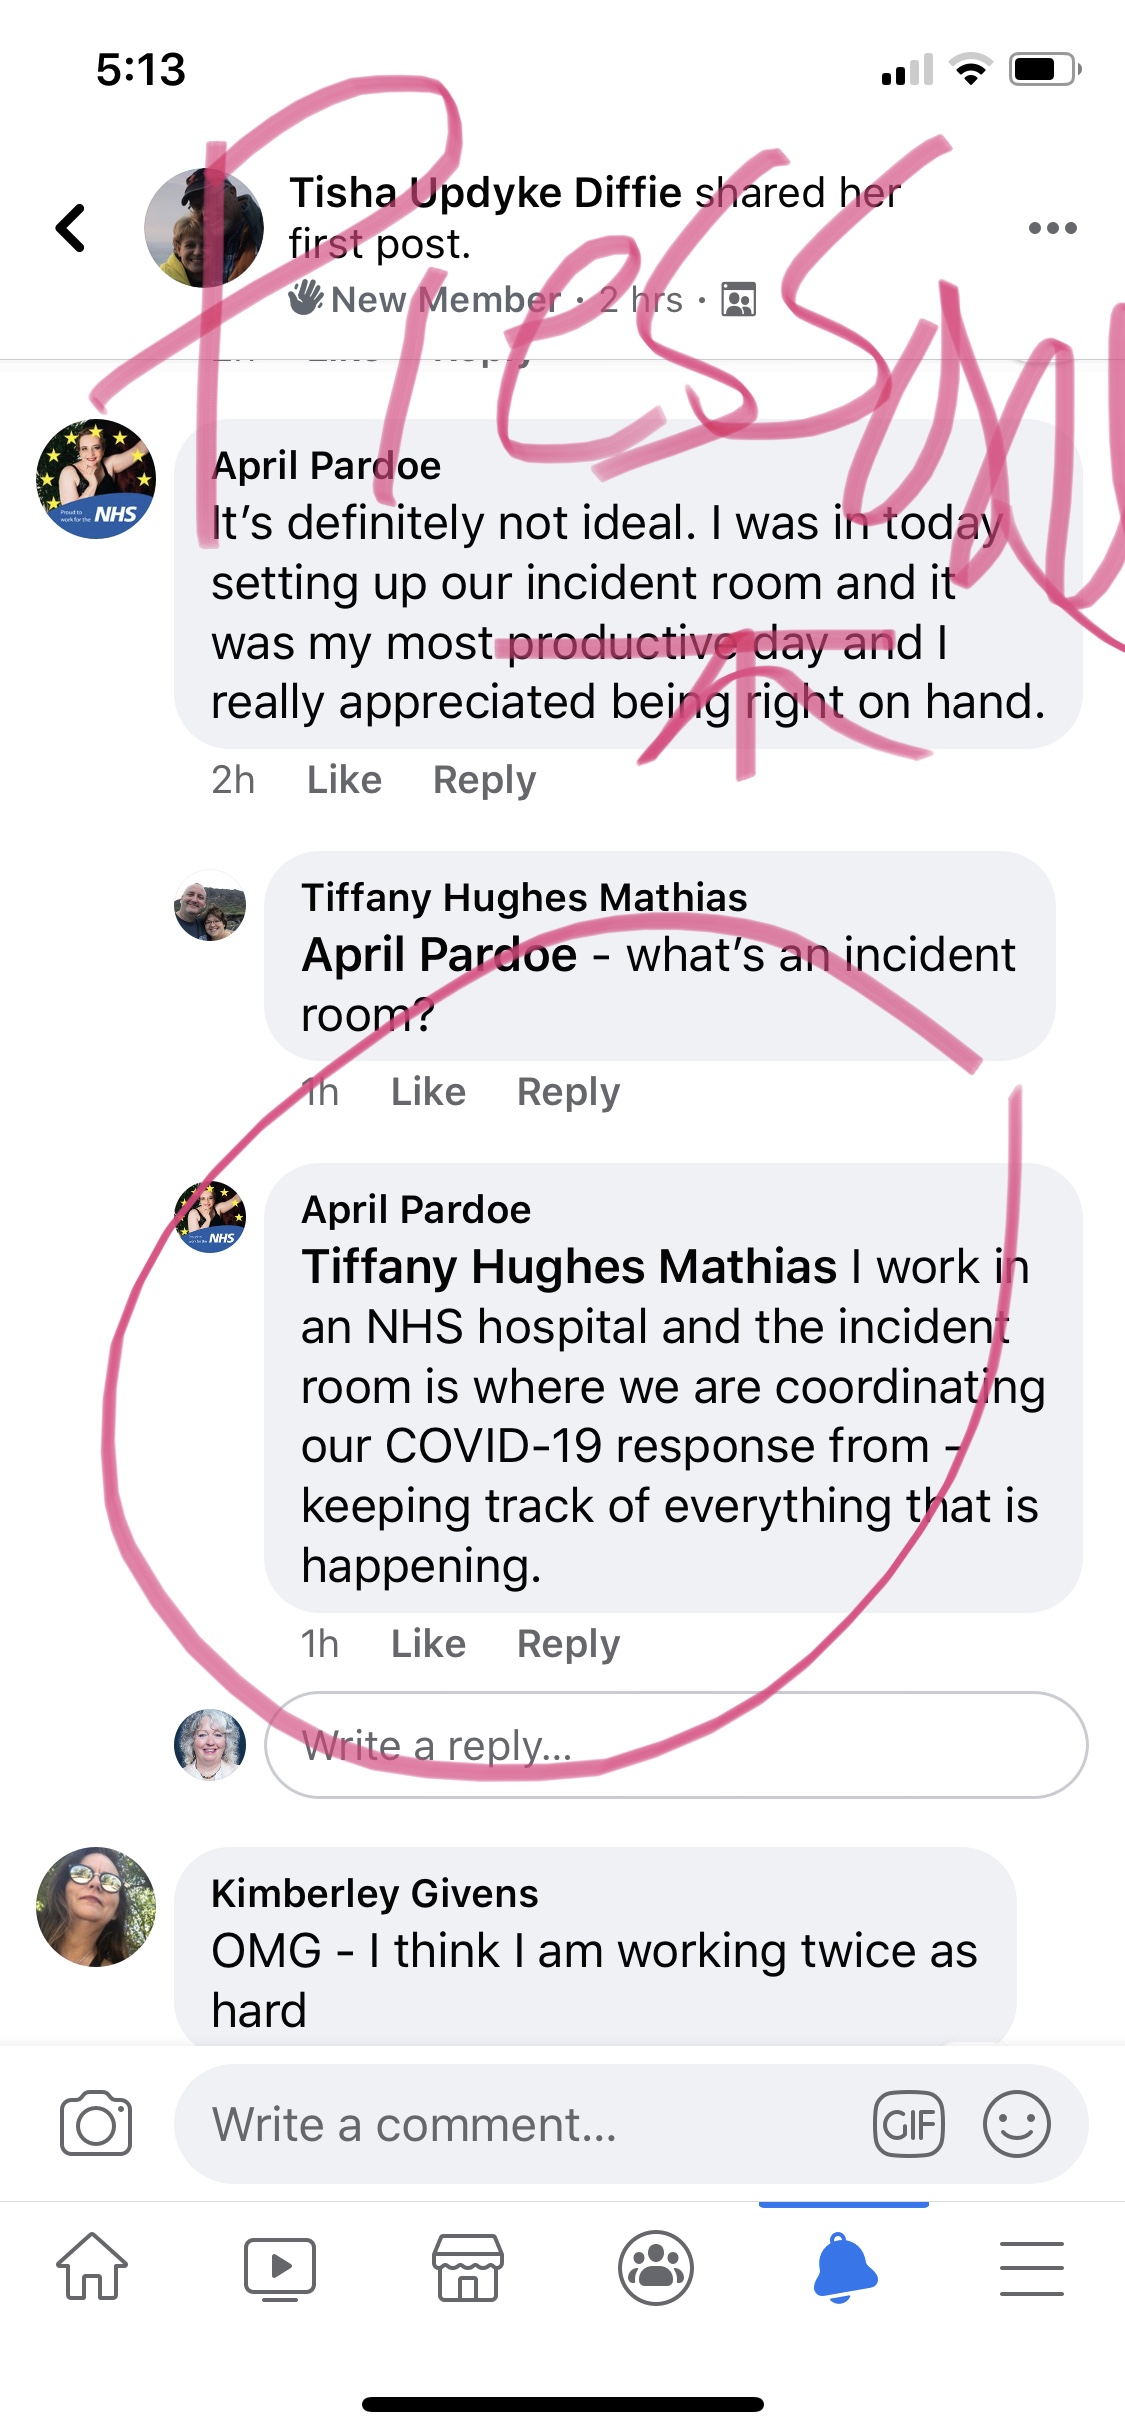Go to the Home tab

(x=92, y=2266)
